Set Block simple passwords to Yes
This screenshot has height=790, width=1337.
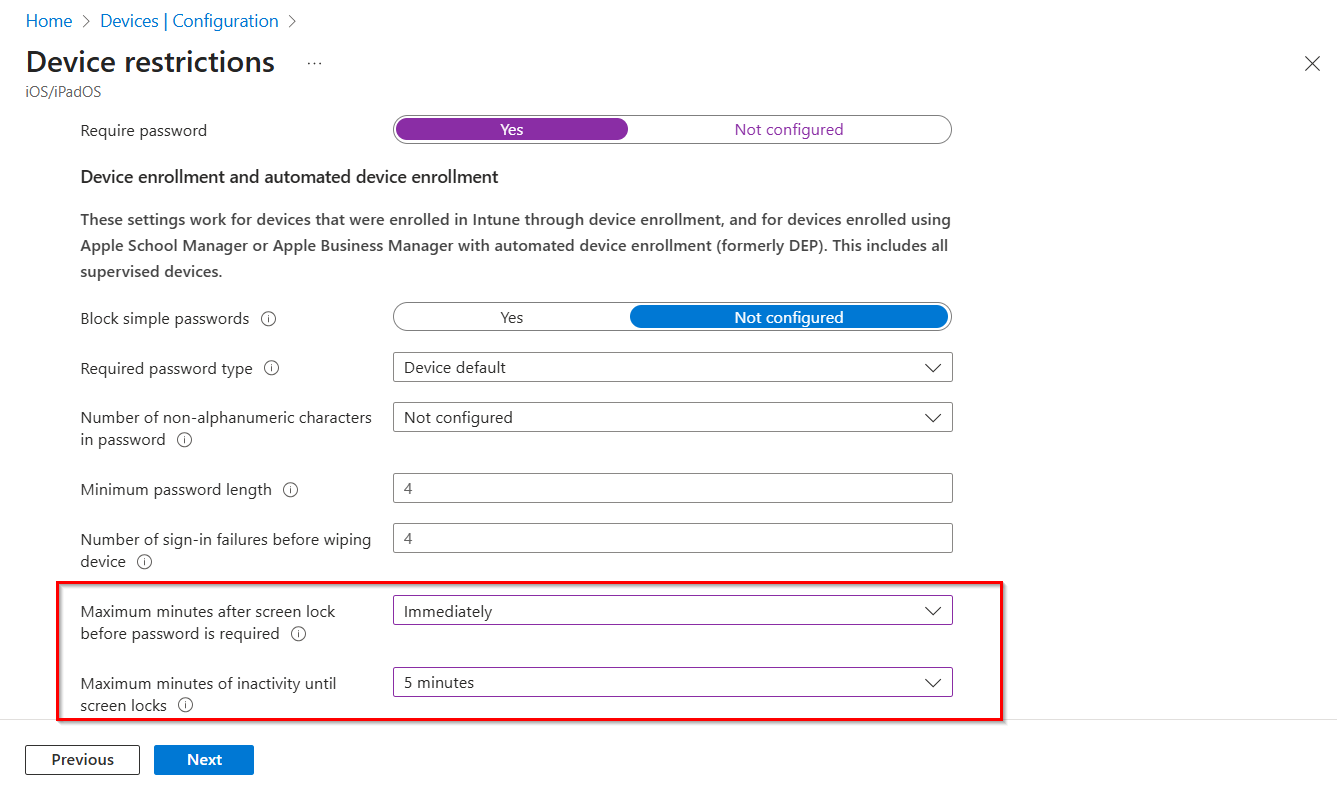[511, 316]
